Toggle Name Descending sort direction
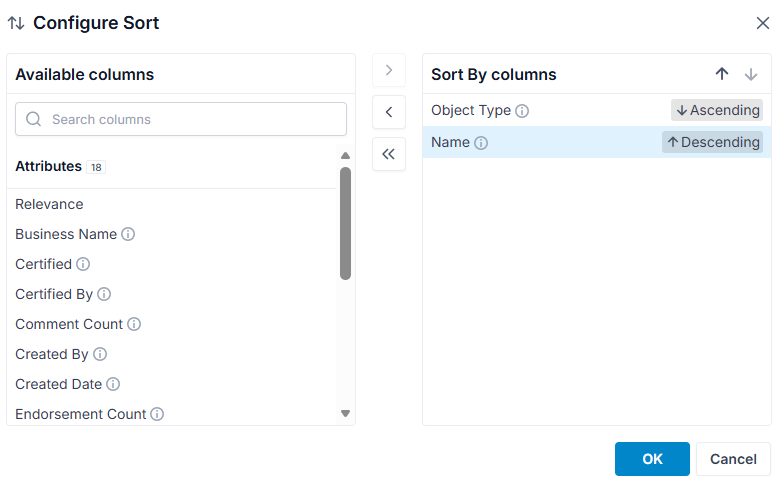 click(712, 142)
